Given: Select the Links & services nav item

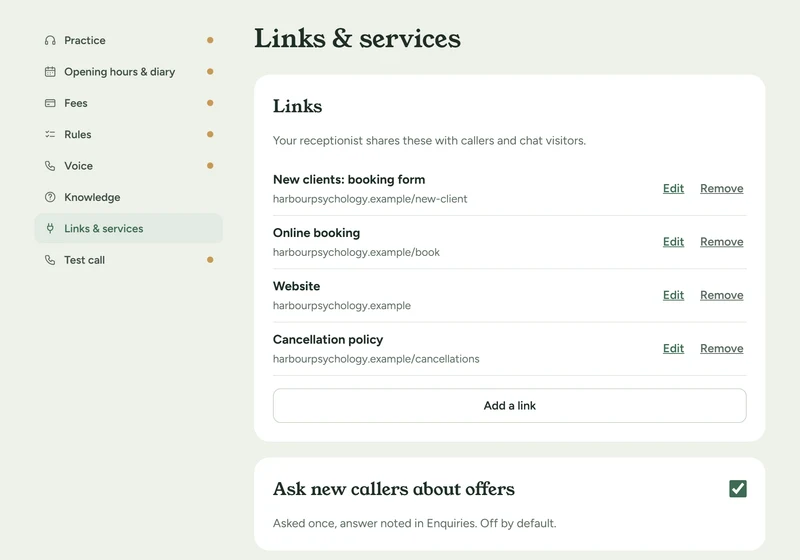Looking at the screenshot, I should coord(129,228).
